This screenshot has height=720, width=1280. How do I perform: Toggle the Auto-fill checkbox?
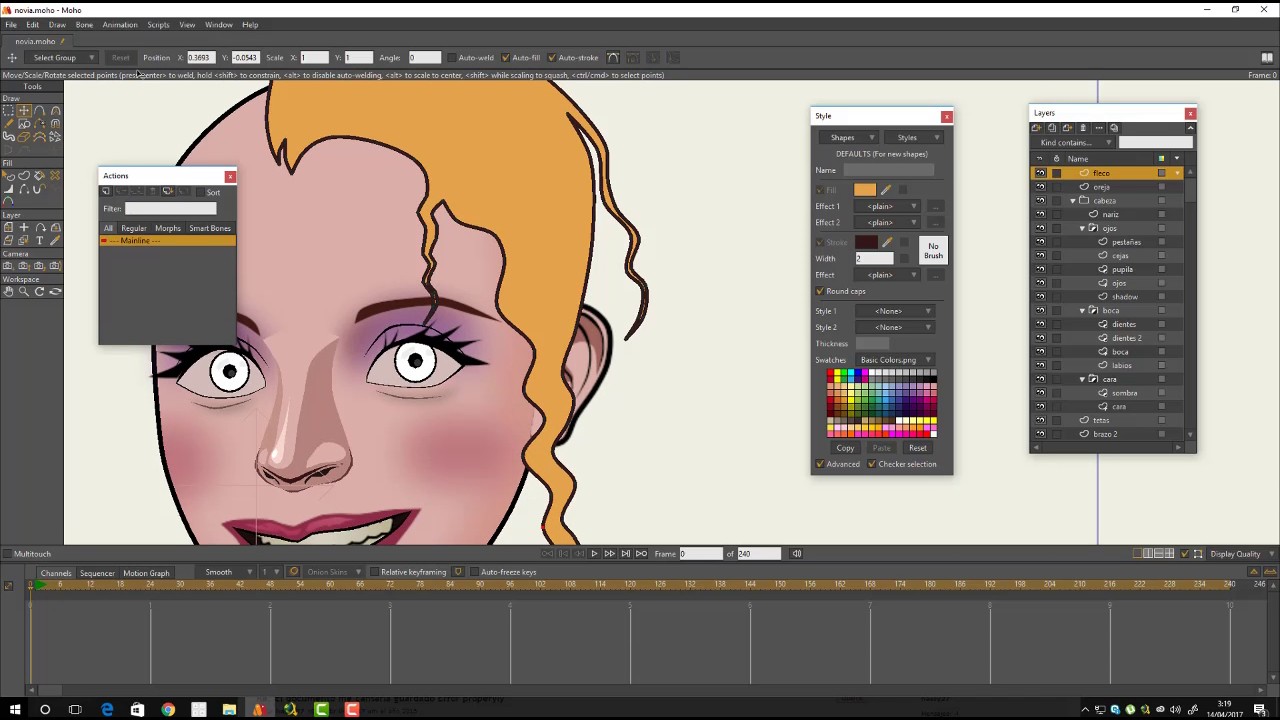[505, 58]
